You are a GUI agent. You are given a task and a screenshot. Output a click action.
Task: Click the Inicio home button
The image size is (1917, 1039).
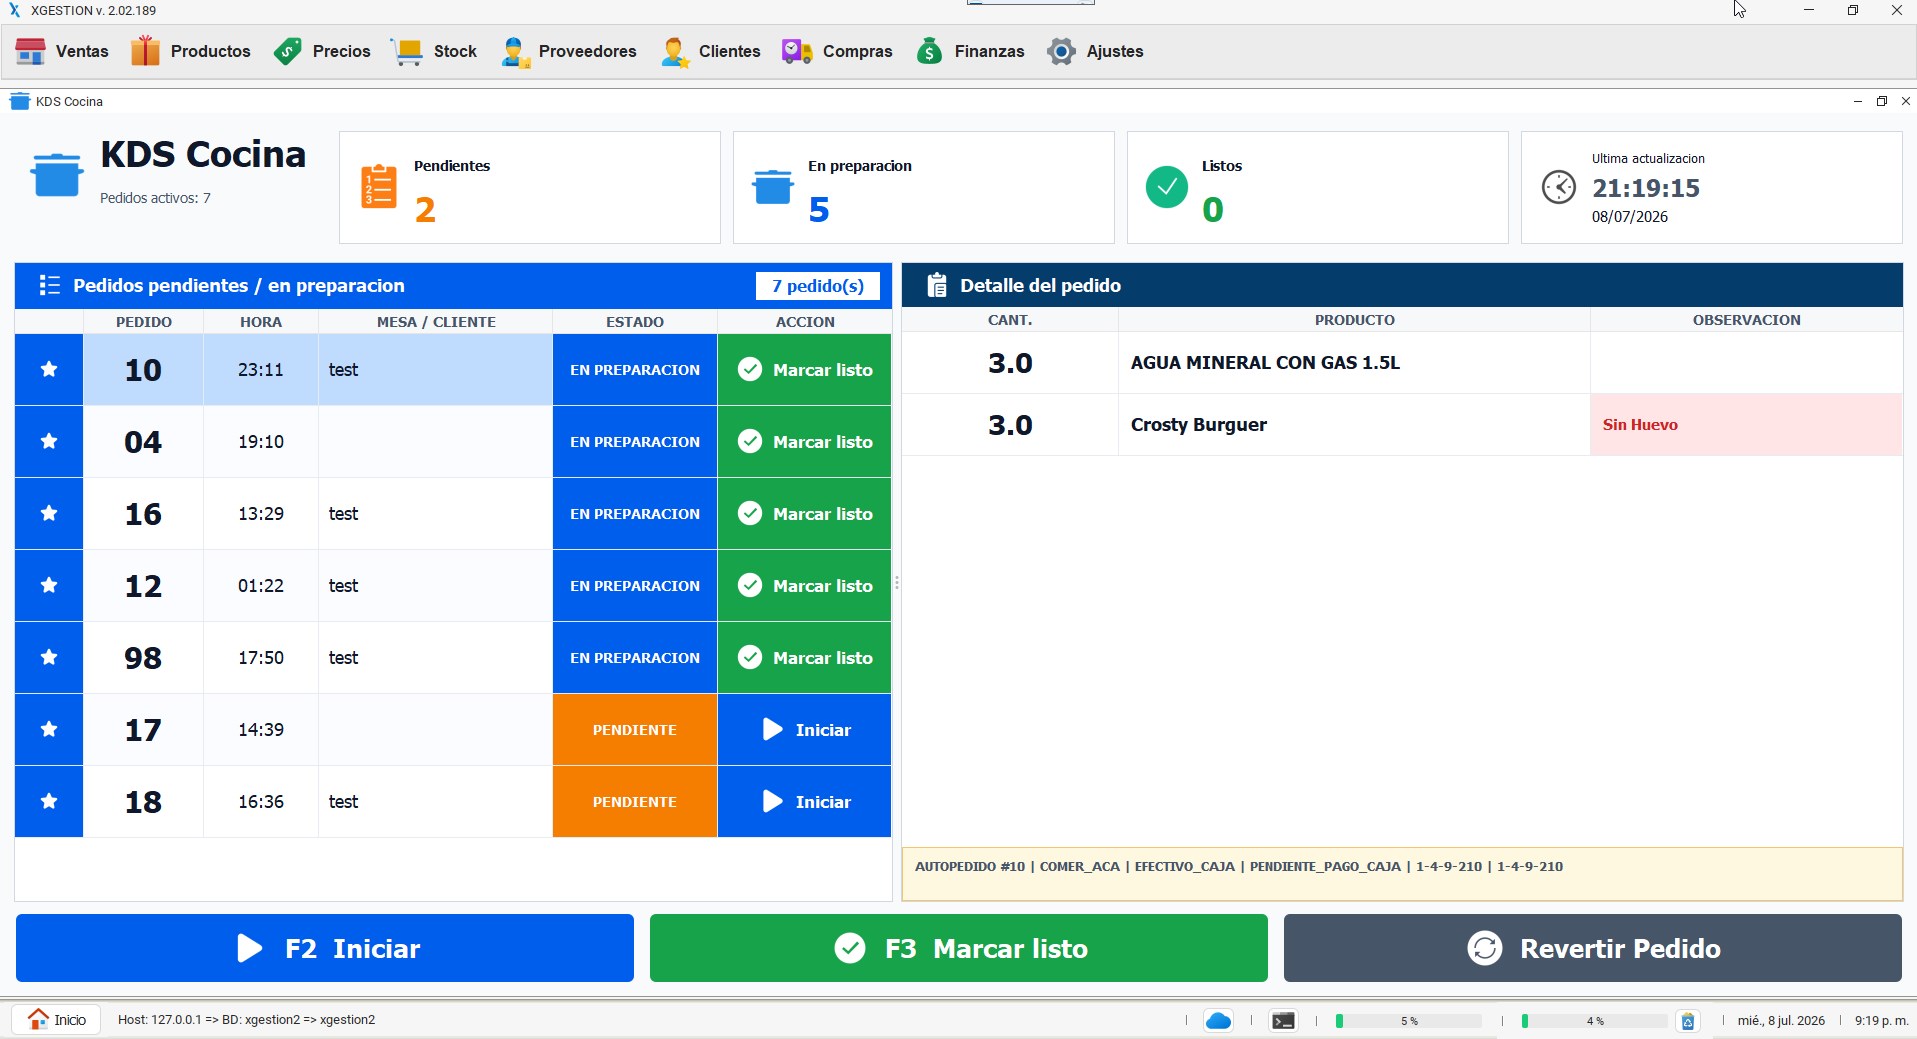57,1020
